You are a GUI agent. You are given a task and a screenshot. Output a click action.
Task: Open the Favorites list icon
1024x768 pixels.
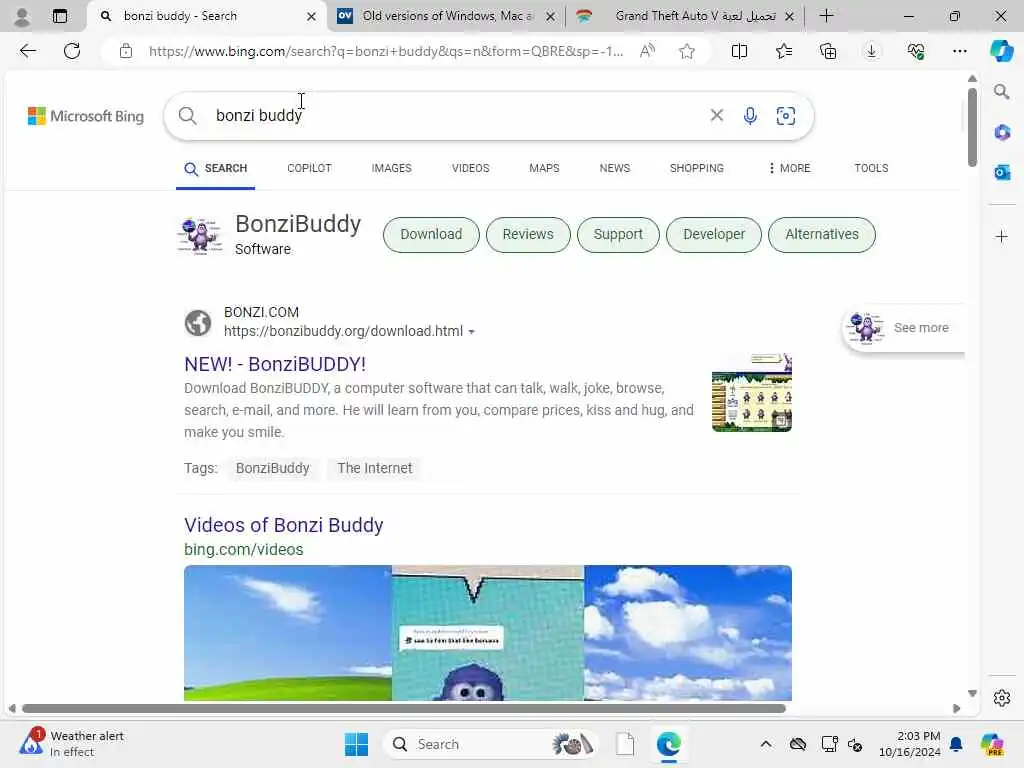784,51
